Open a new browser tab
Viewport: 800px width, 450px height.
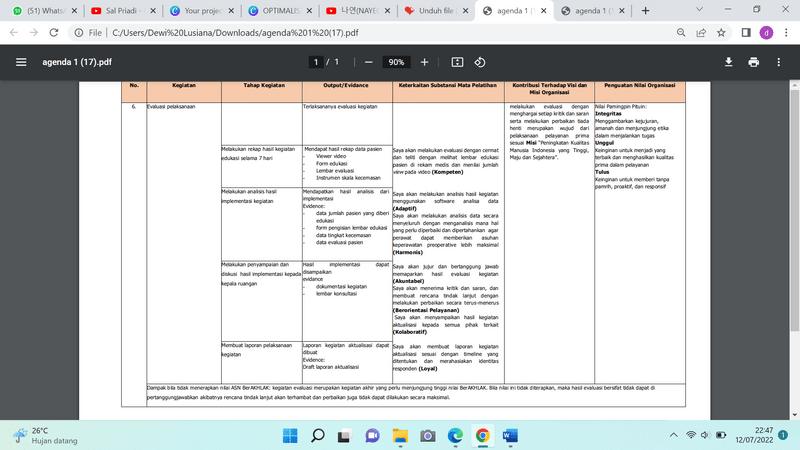[645, 11]
